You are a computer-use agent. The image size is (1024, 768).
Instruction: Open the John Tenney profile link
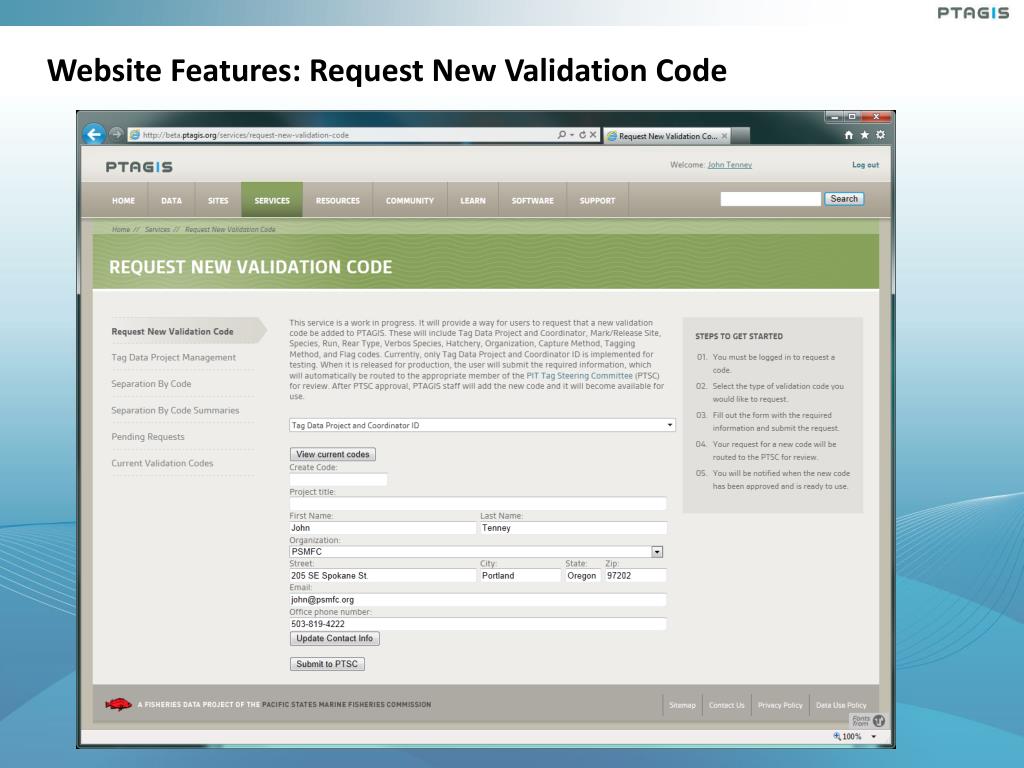click(x=729, y=165)
